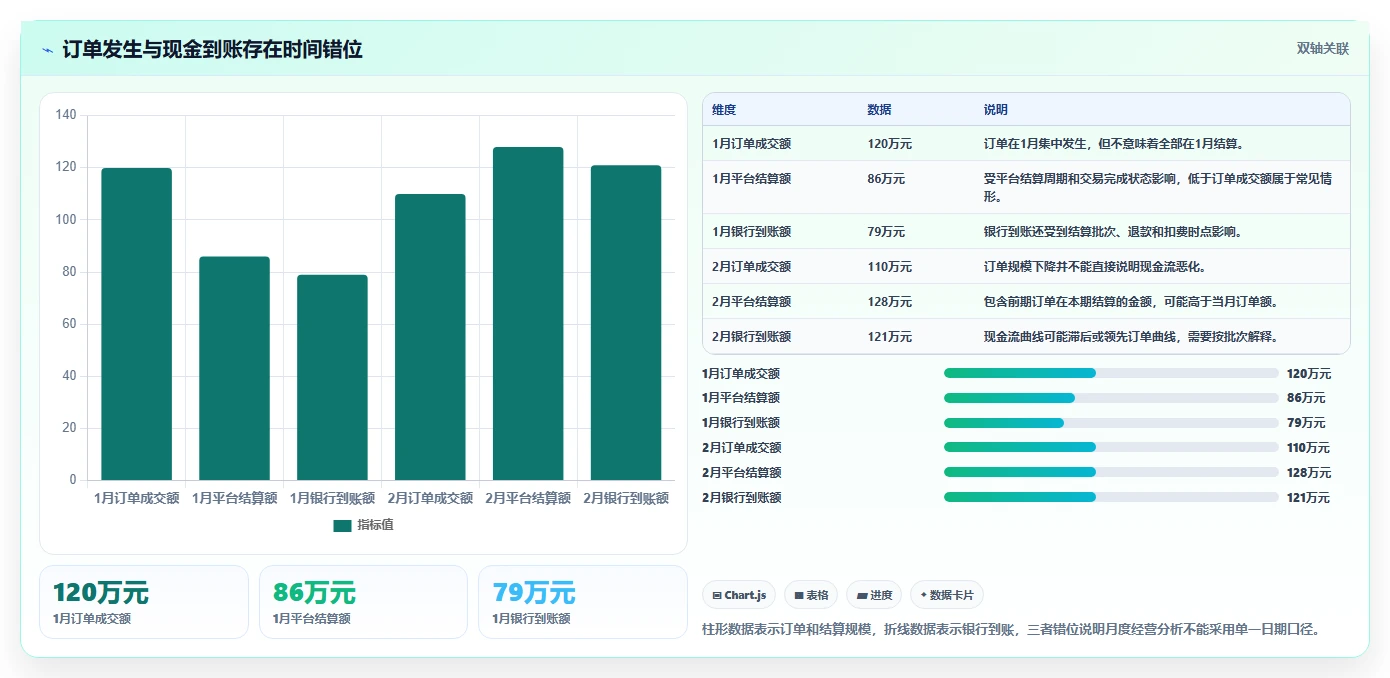Open the 86万元 data card
Viewport: 1390px width, 678px height.
tap(363, 602)
